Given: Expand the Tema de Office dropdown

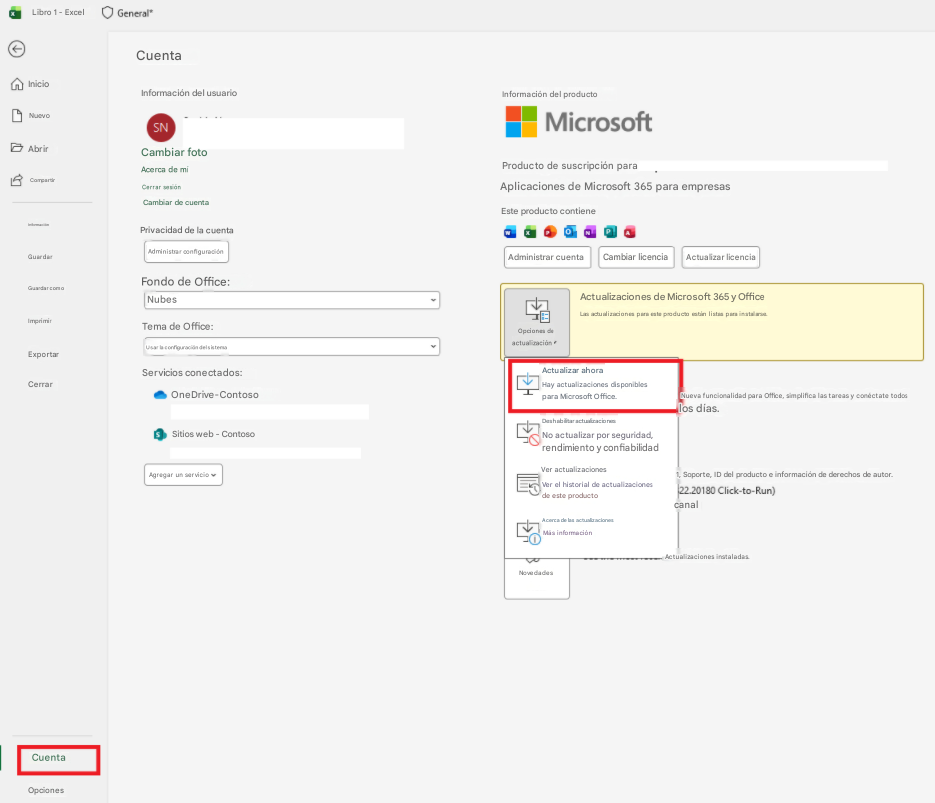Looking at the screenshot, I should 292,346.
